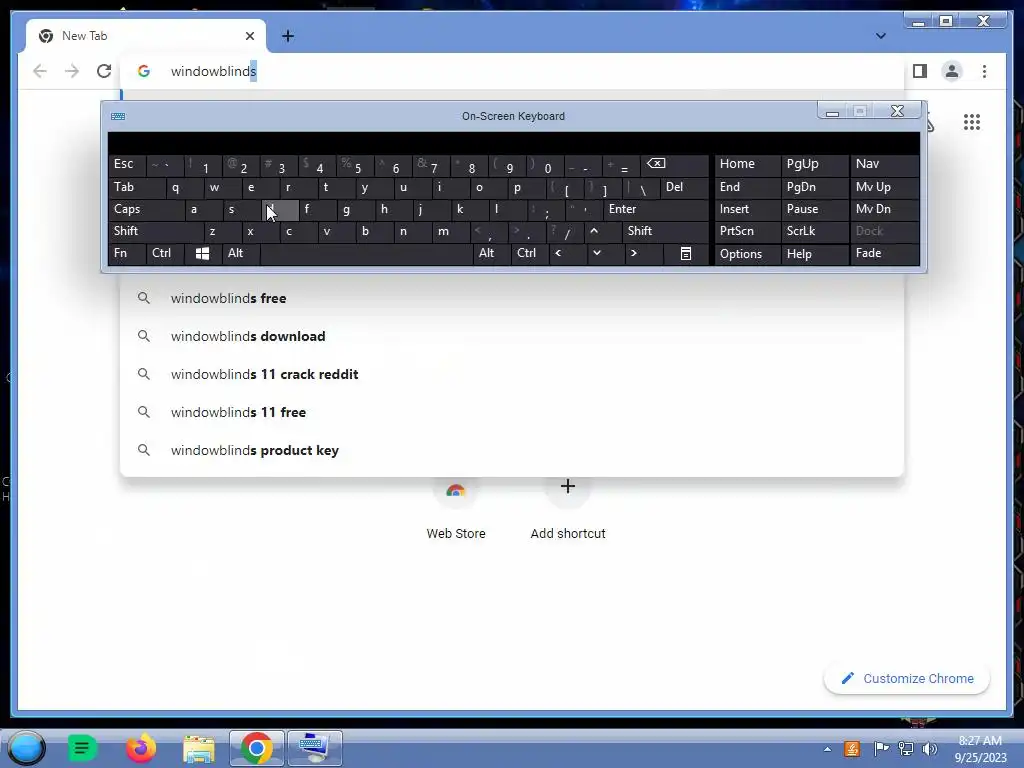Click the Windows logo key on the on-screen keyboard
Screen dimensions: 1024x768
pyautogui.click(x=202, y=253)
